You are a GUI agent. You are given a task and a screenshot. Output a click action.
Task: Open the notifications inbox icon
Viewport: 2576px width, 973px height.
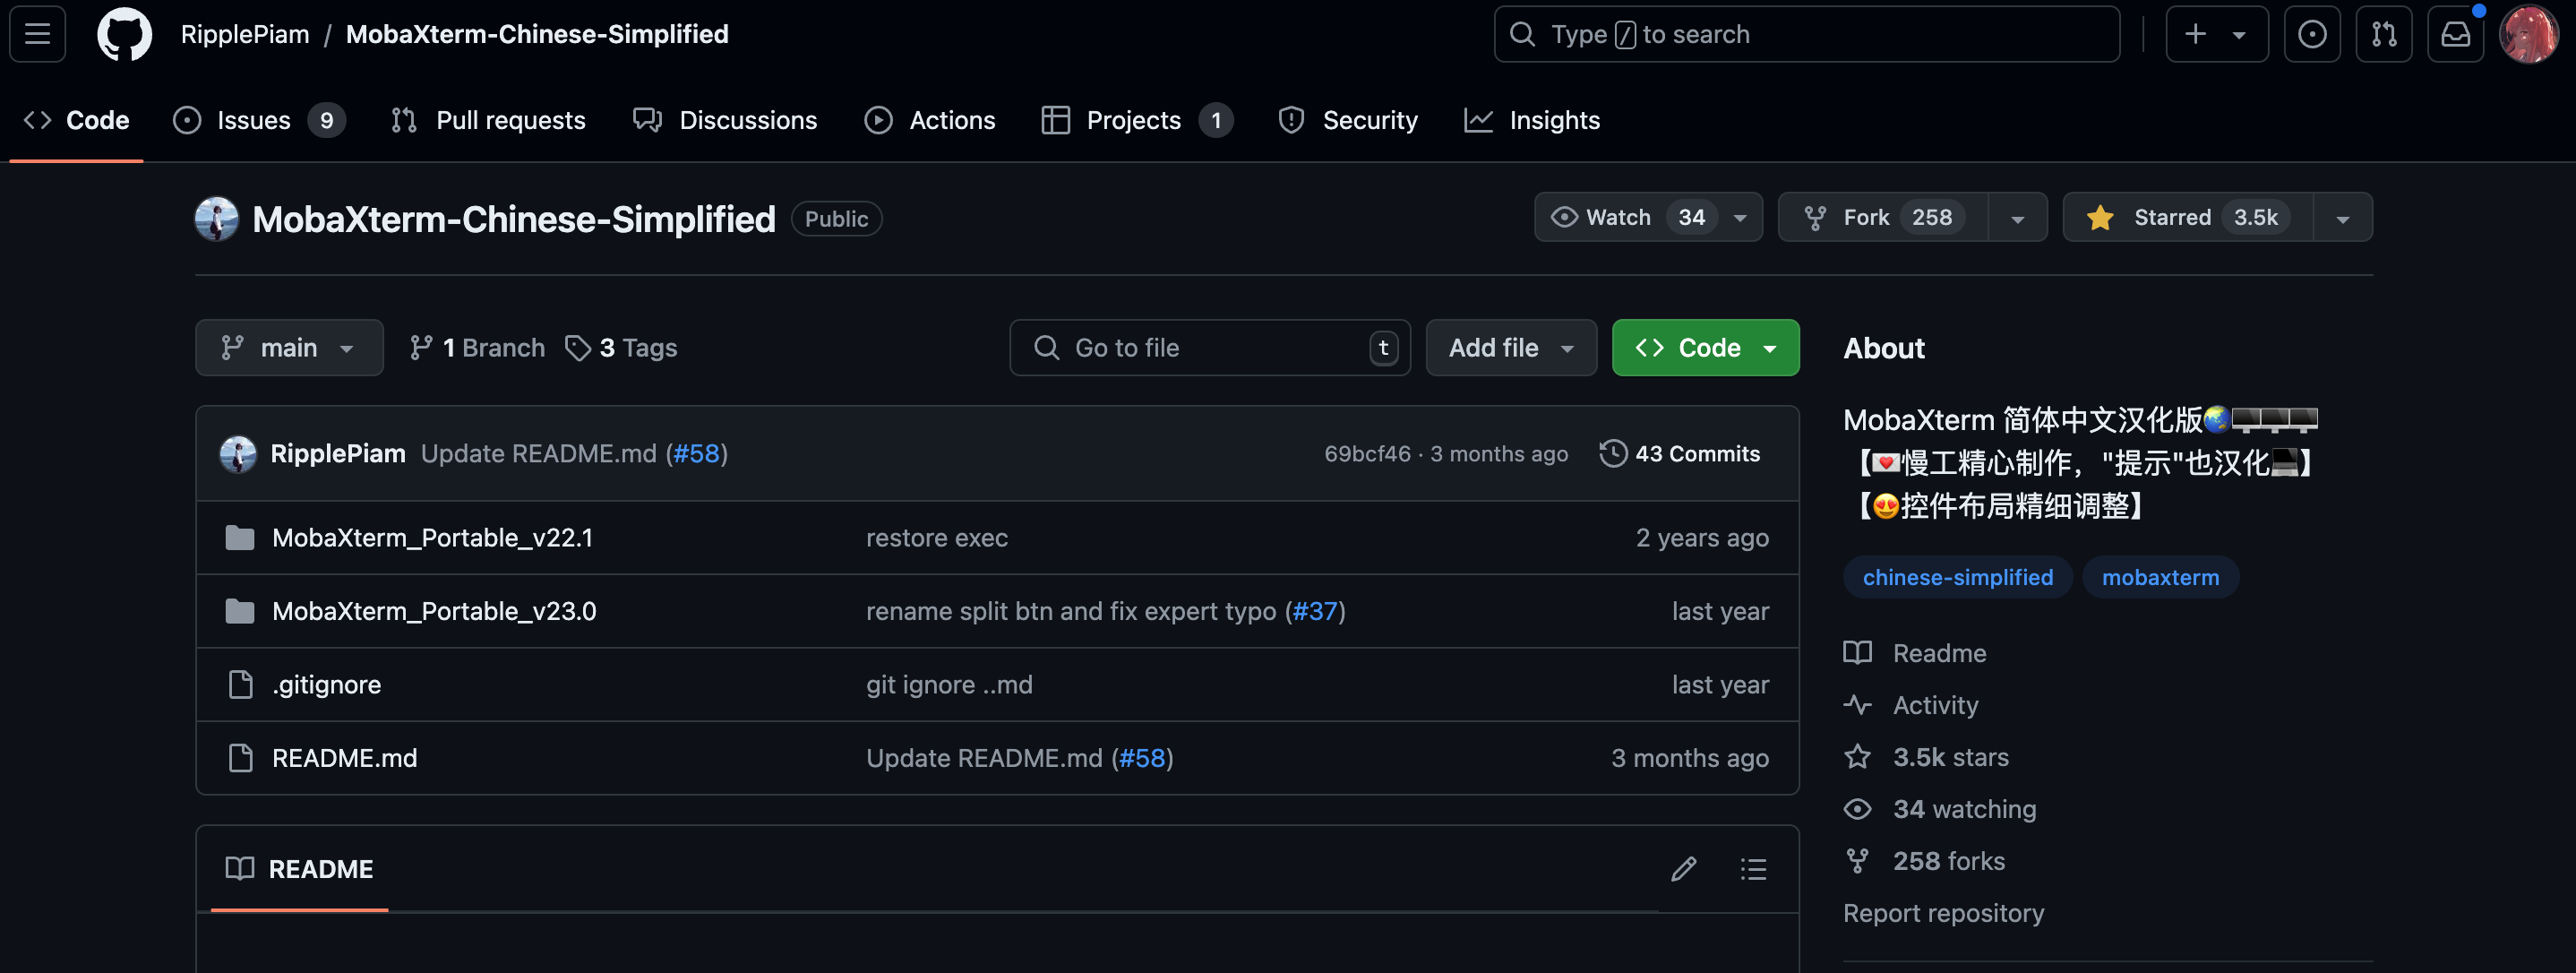point(2455,34)
